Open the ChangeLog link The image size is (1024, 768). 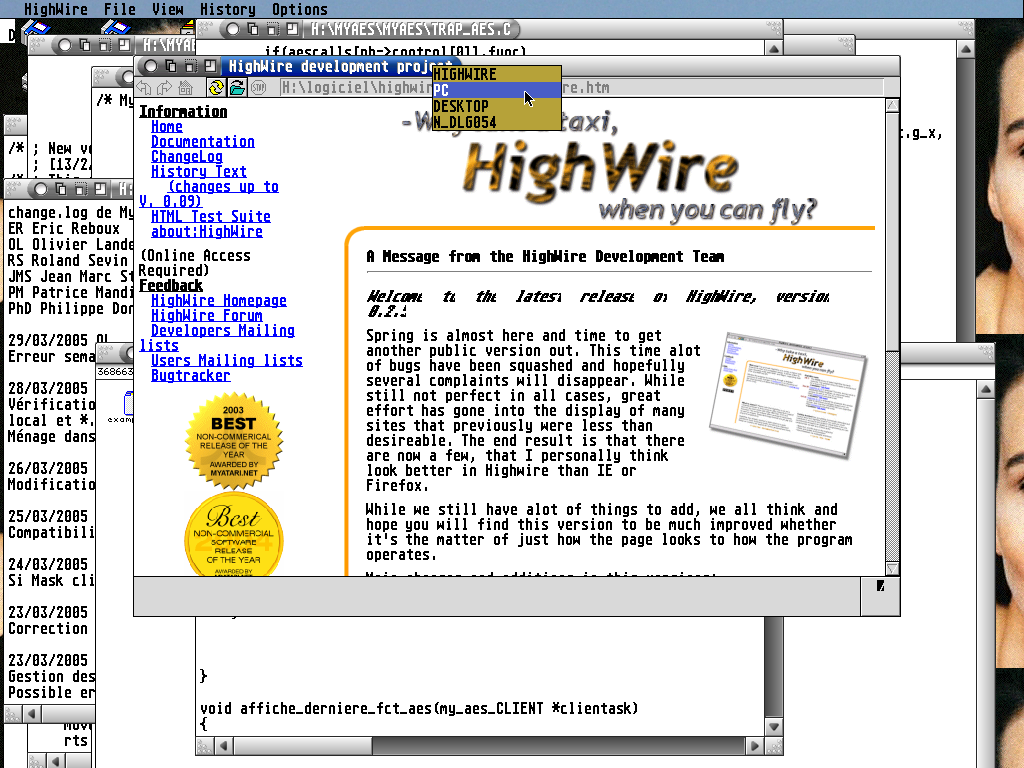tap(187, 157)
